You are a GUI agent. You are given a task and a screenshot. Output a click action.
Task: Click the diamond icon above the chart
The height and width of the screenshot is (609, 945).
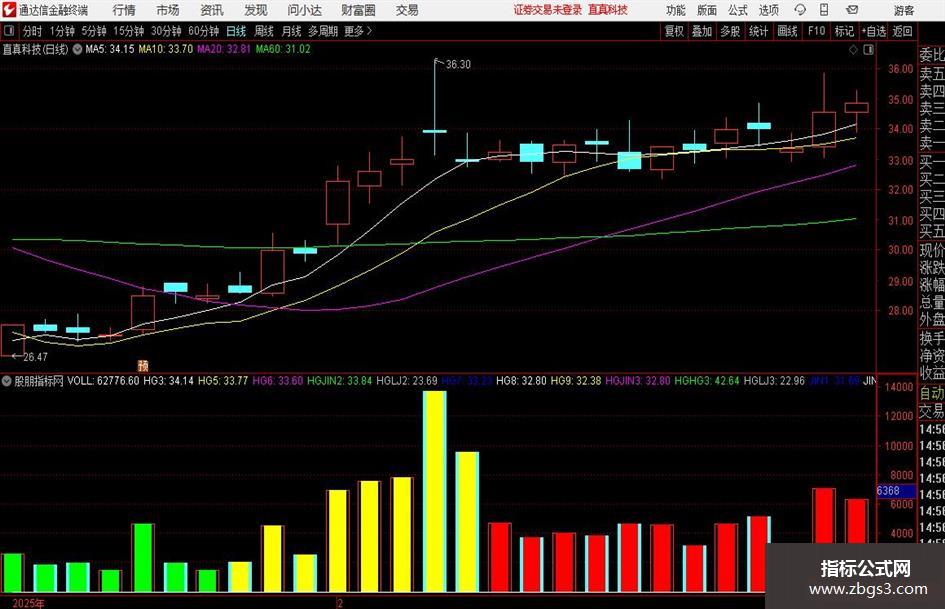853,49
